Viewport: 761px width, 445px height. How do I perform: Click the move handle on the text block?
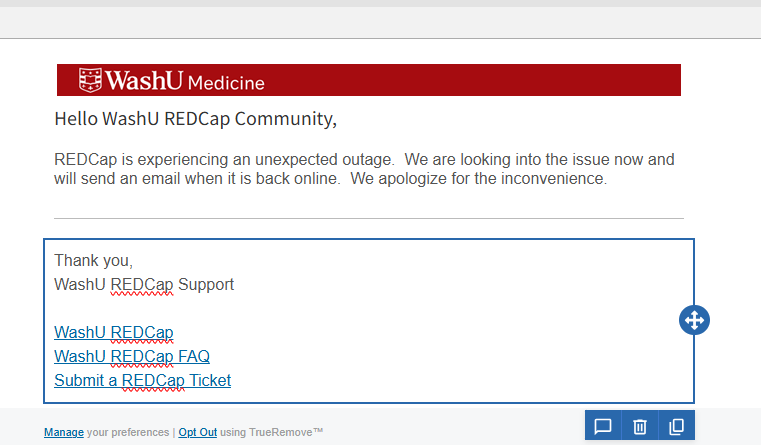tap(694, 320)
